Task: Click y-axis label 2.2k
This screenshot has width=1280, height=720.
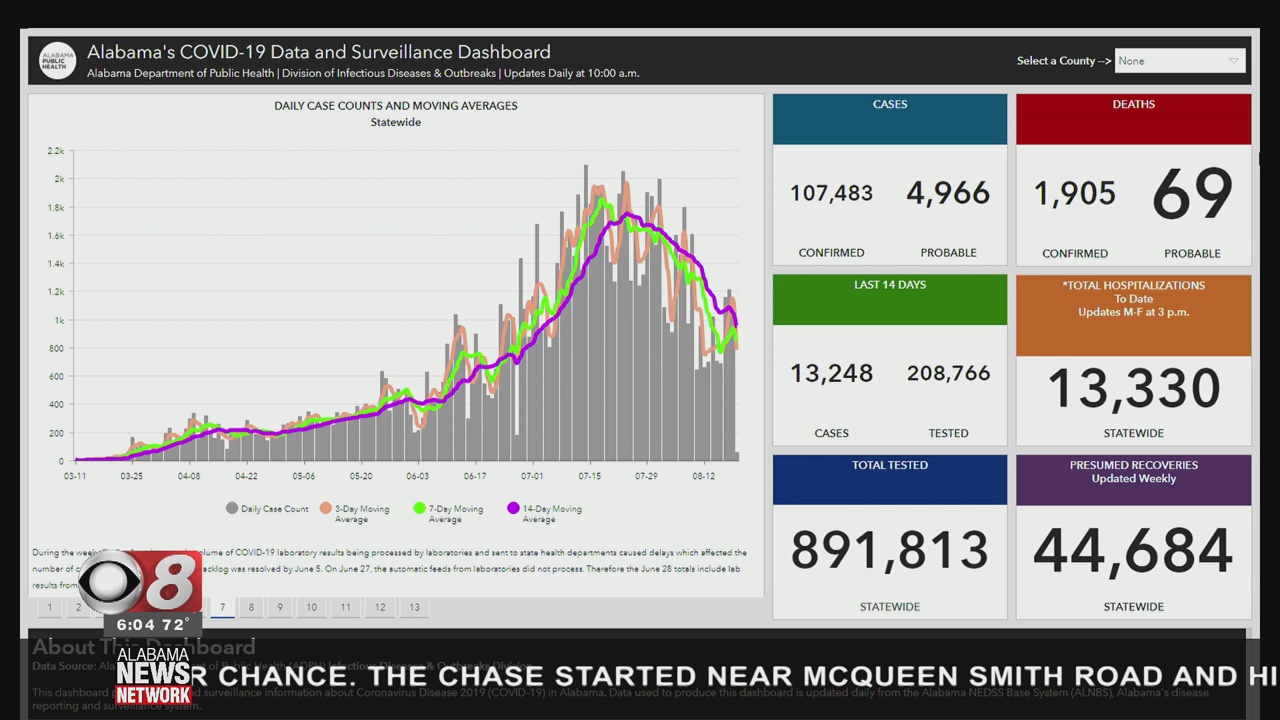Action: coord(56,151)
